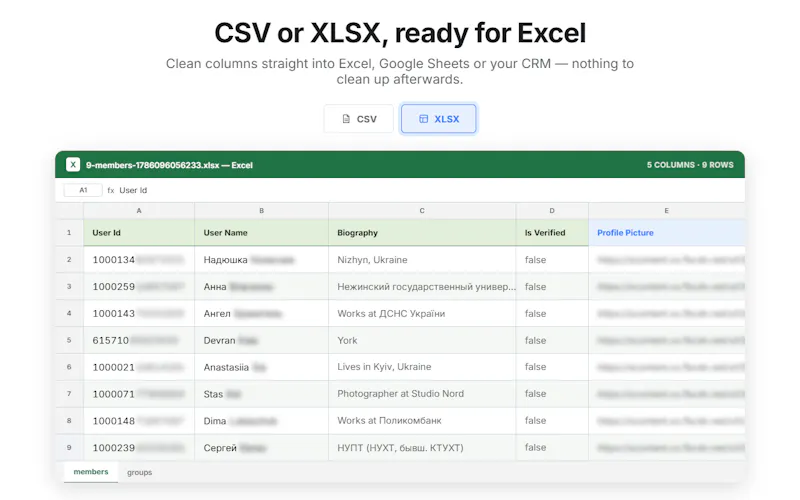
Task: Click the Нежинский государственный biography cell
Action: click(x=422, y=287)
